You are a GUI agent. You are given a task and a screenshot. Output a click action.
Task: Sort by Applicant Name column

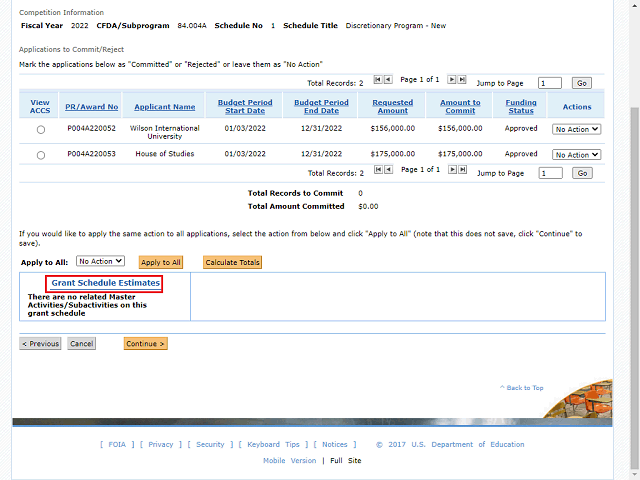click(x=164, y=107)
